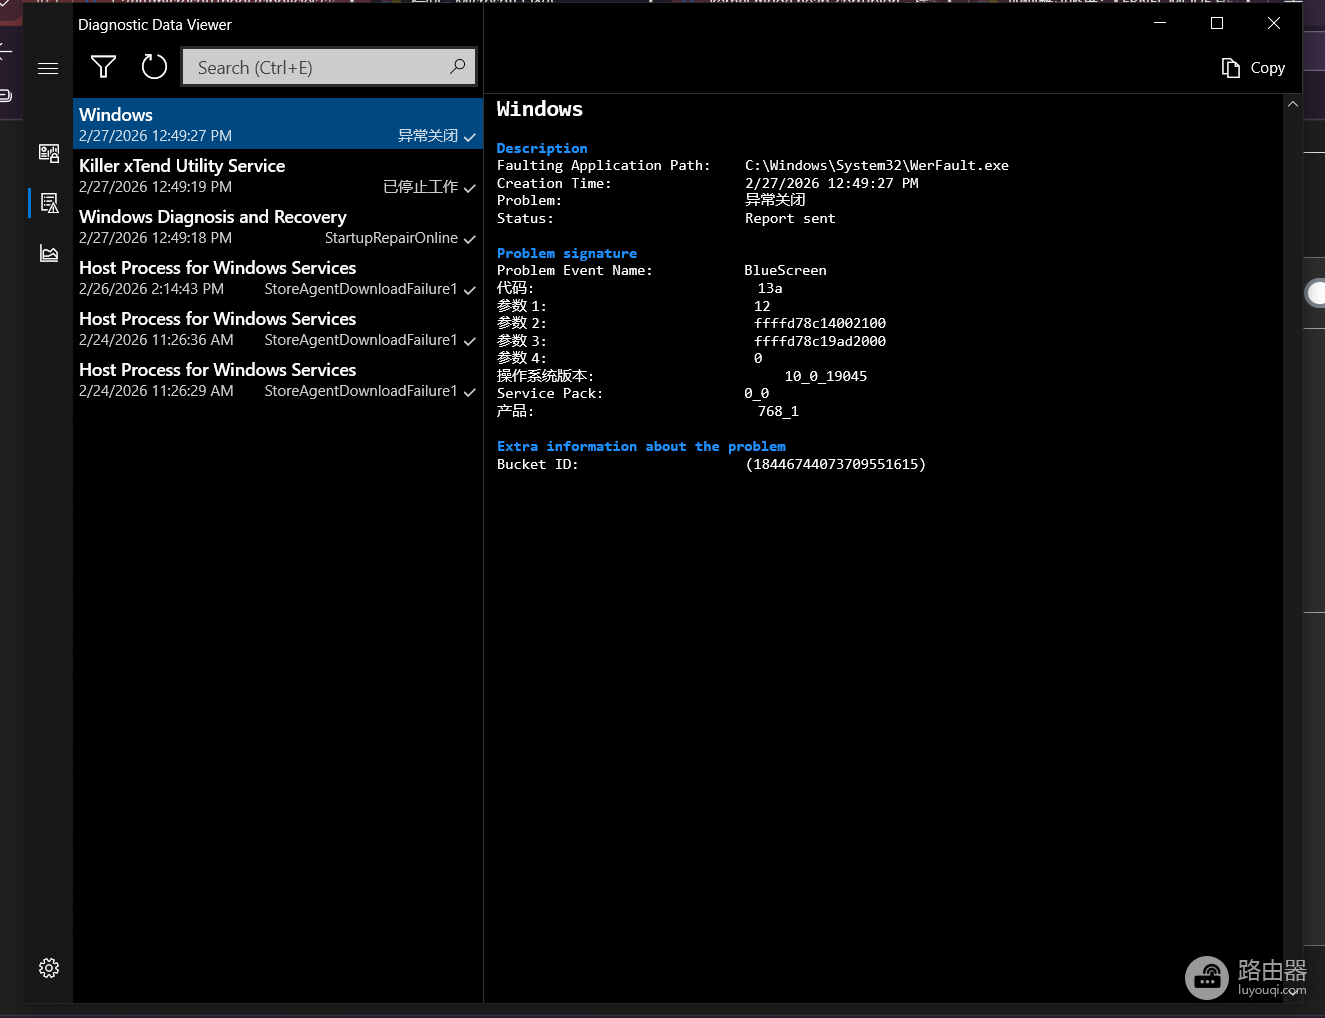This screenshot has width=1325, height=1018.
Task: Click the parameter value ffffd78c14002100
Action: pos(820,323)
